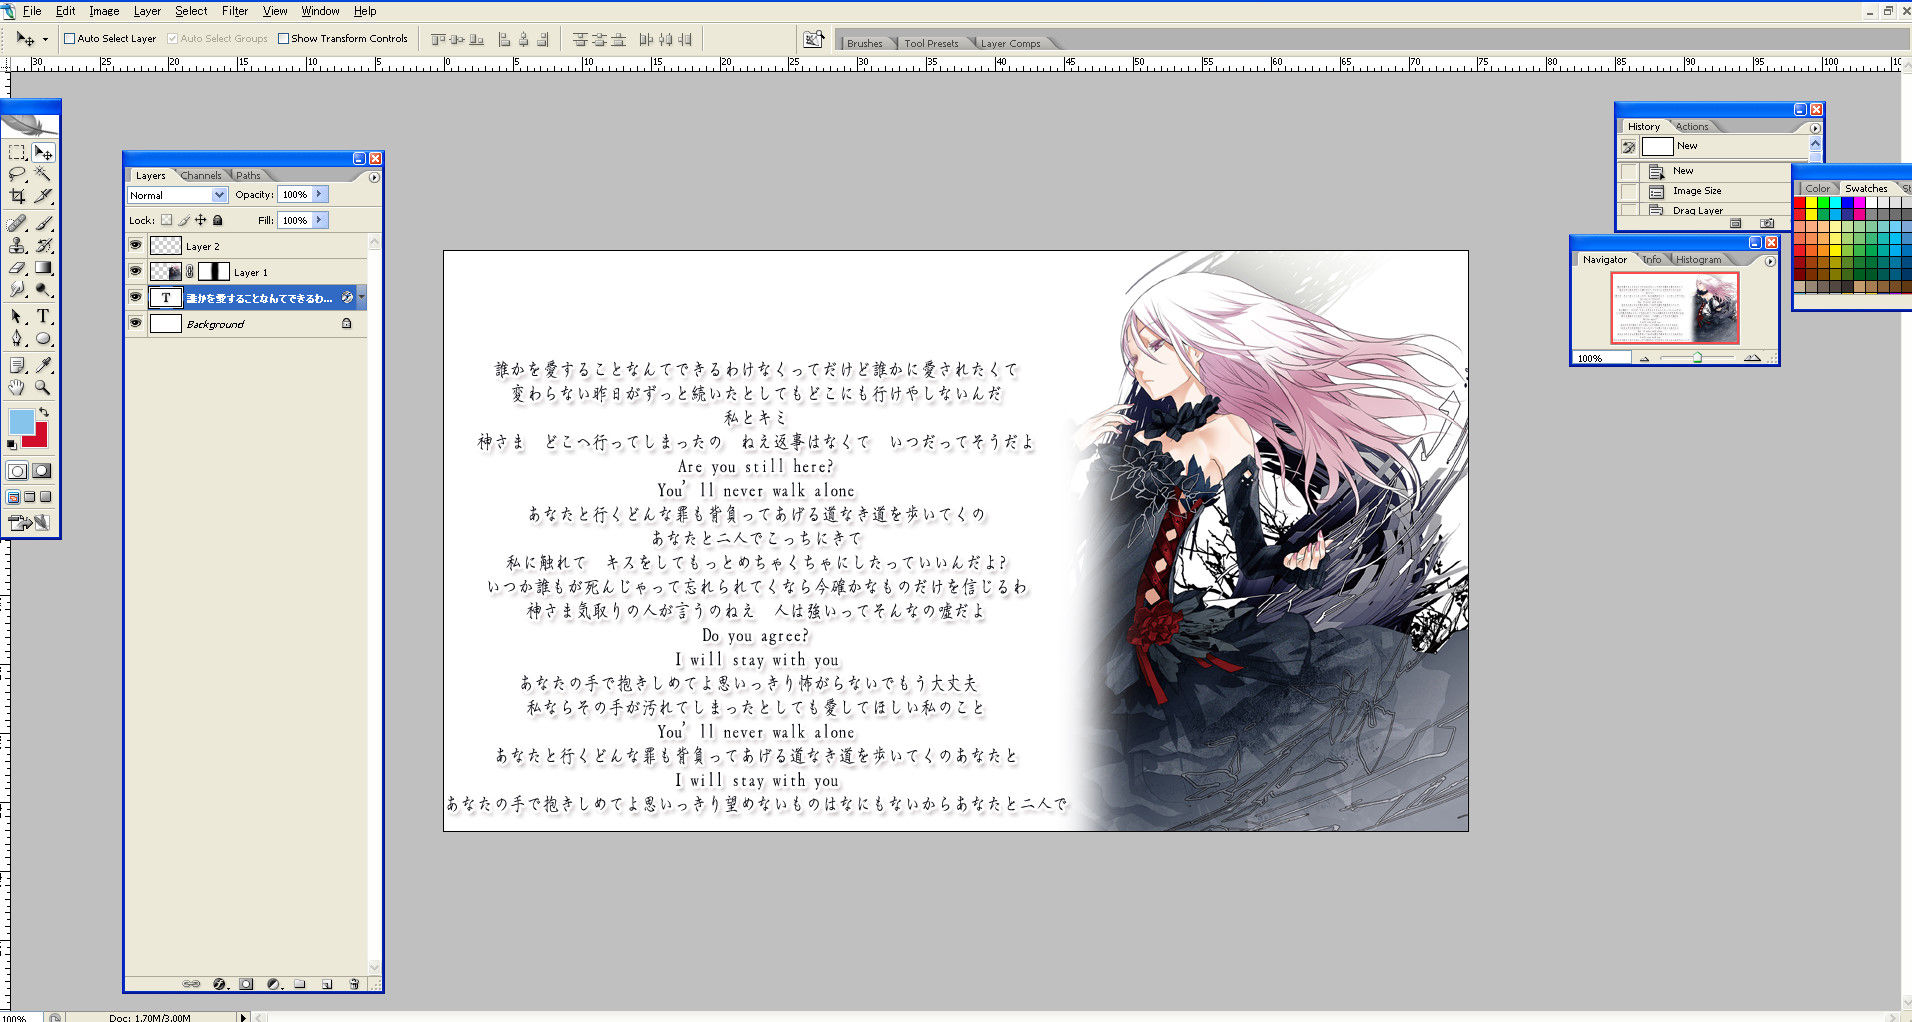This screenshot has width=1912, height=1022.
Task: Reset default foreground and background colors
Action: [12, 445]
